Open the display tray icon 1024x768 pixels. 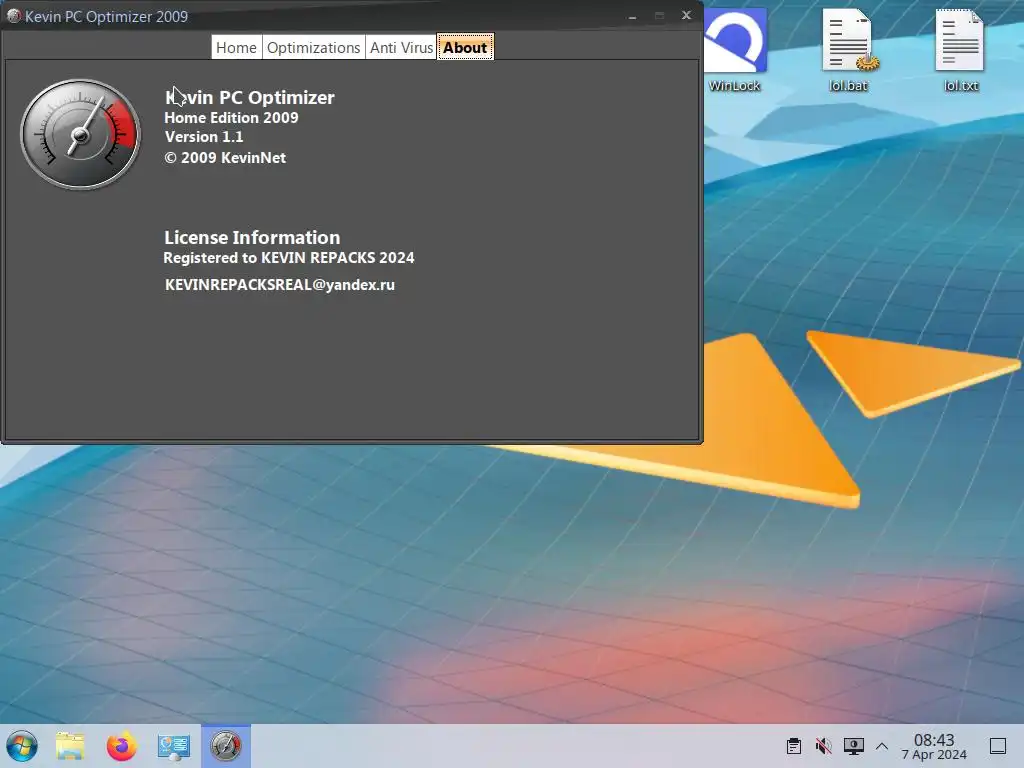pos(854,746)
